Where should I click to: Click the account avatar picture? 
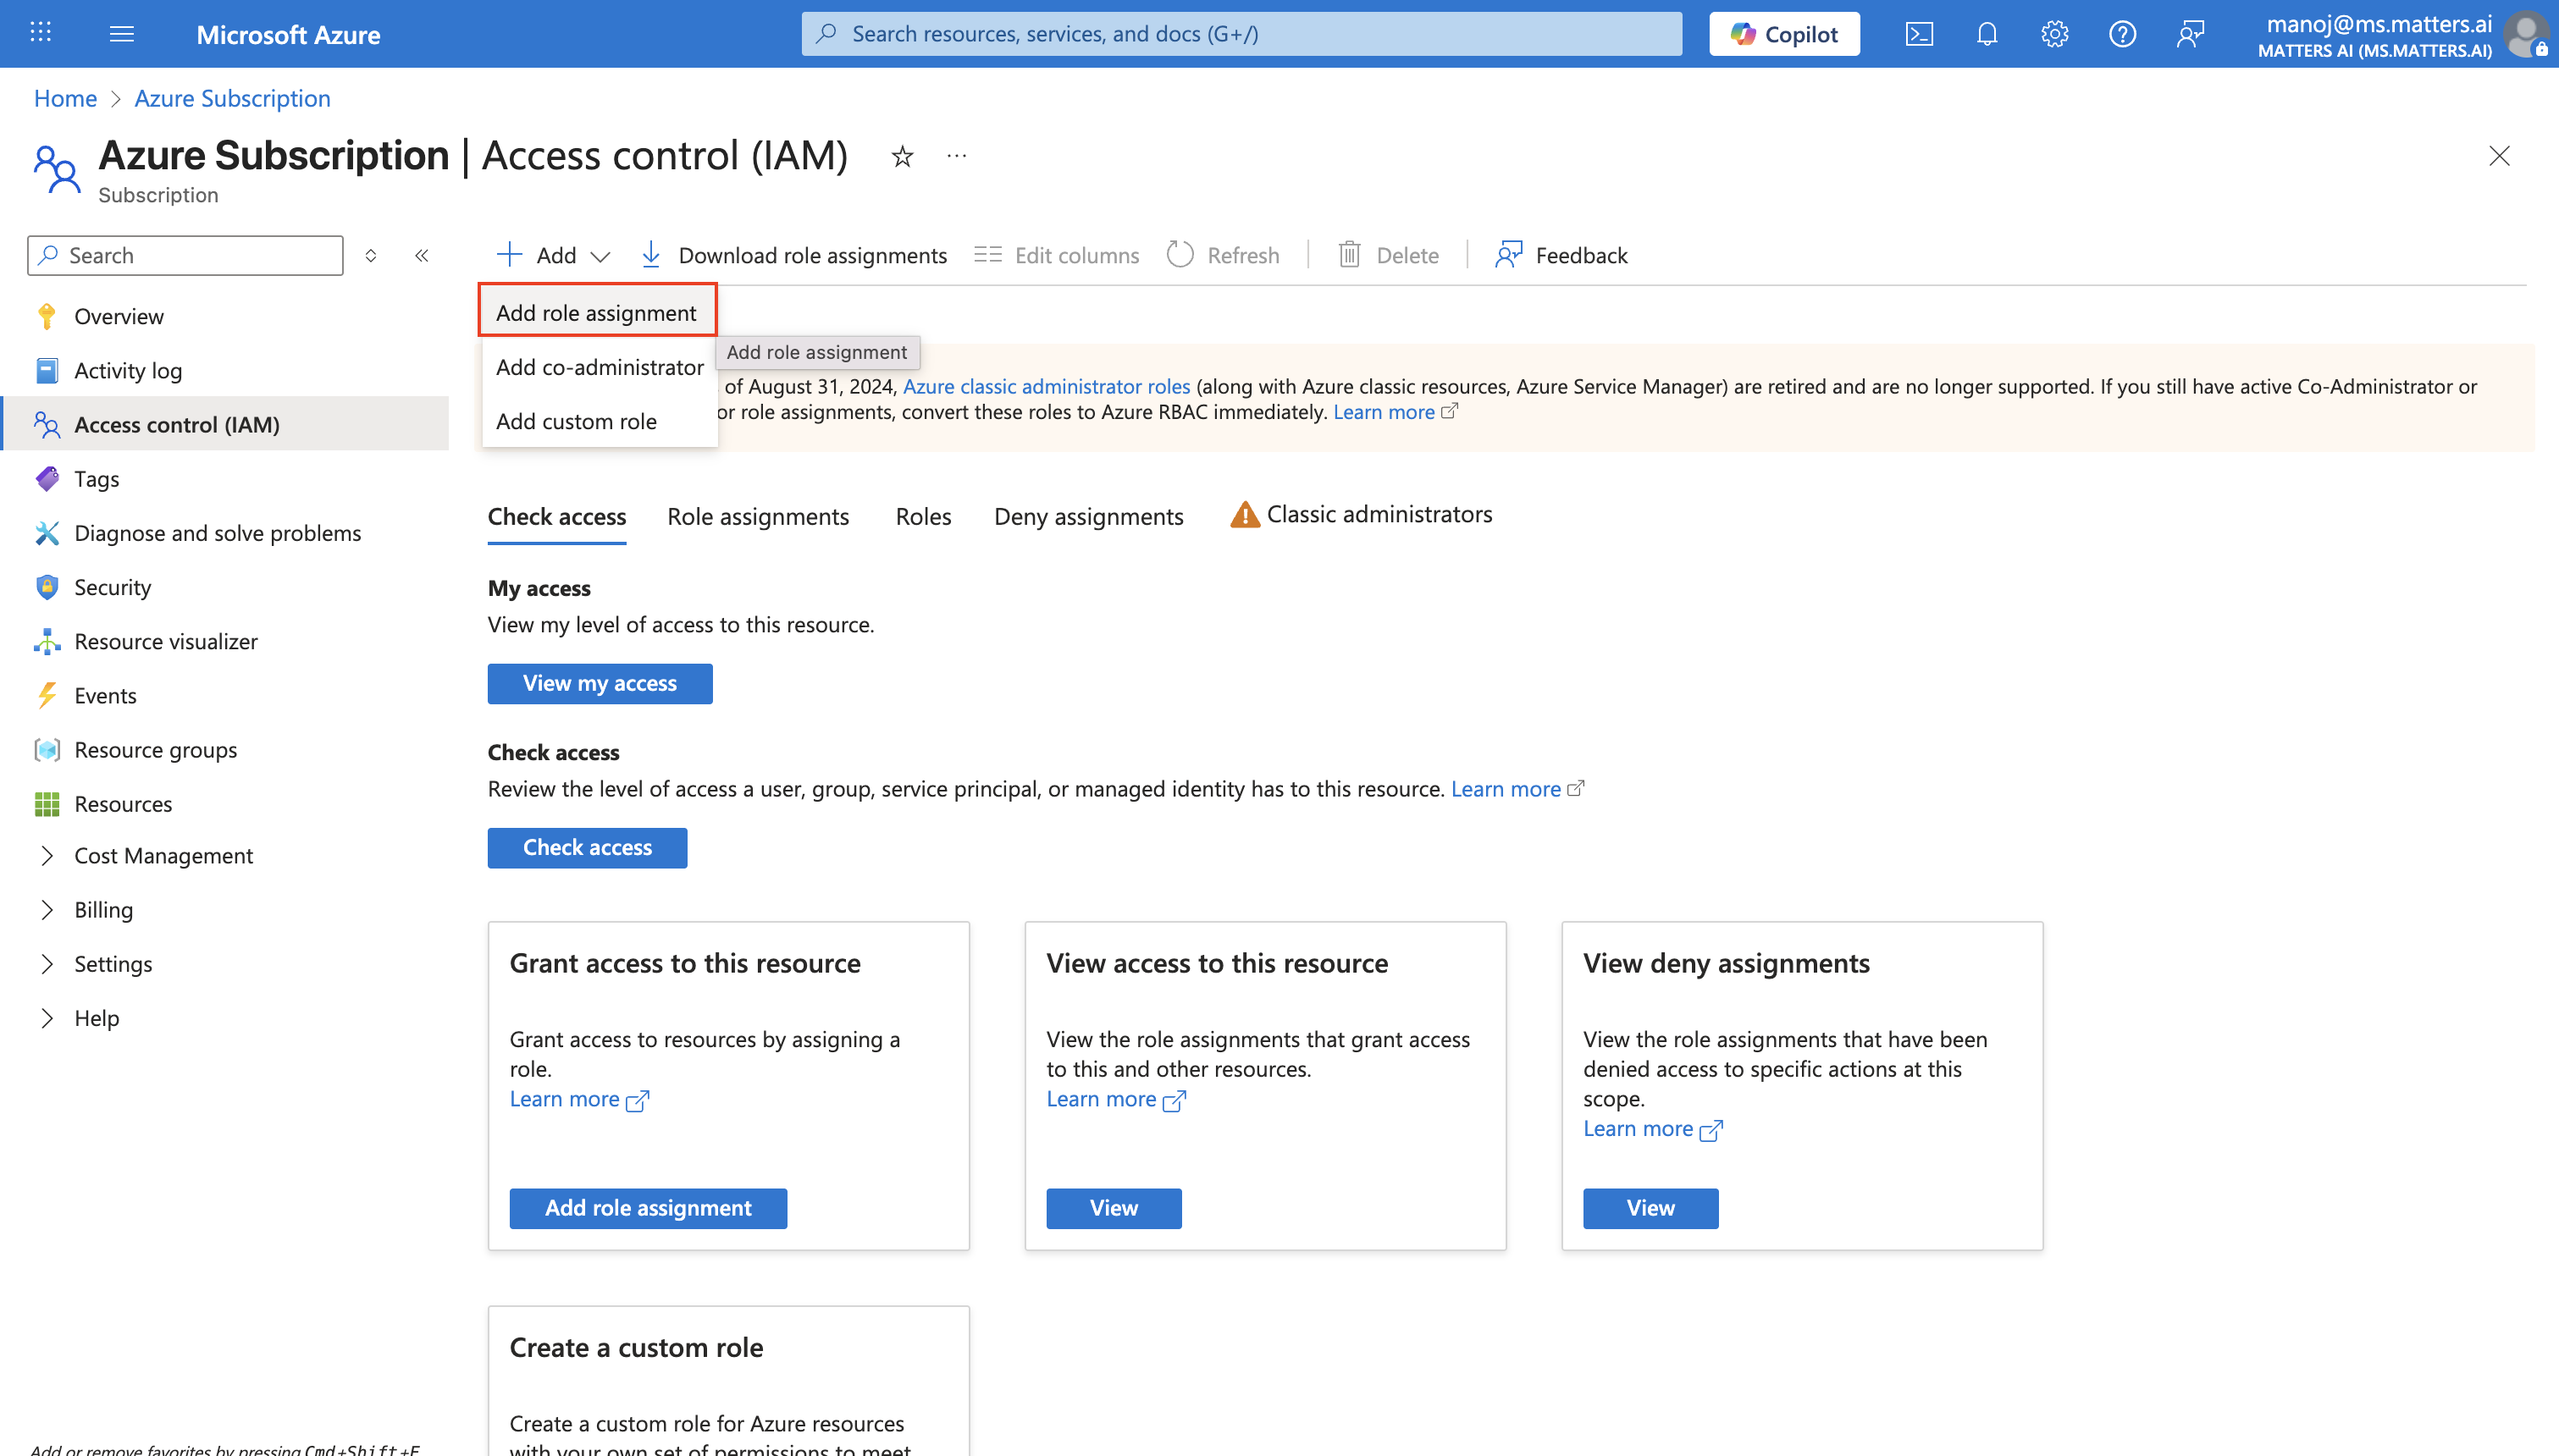[2526, 34]
